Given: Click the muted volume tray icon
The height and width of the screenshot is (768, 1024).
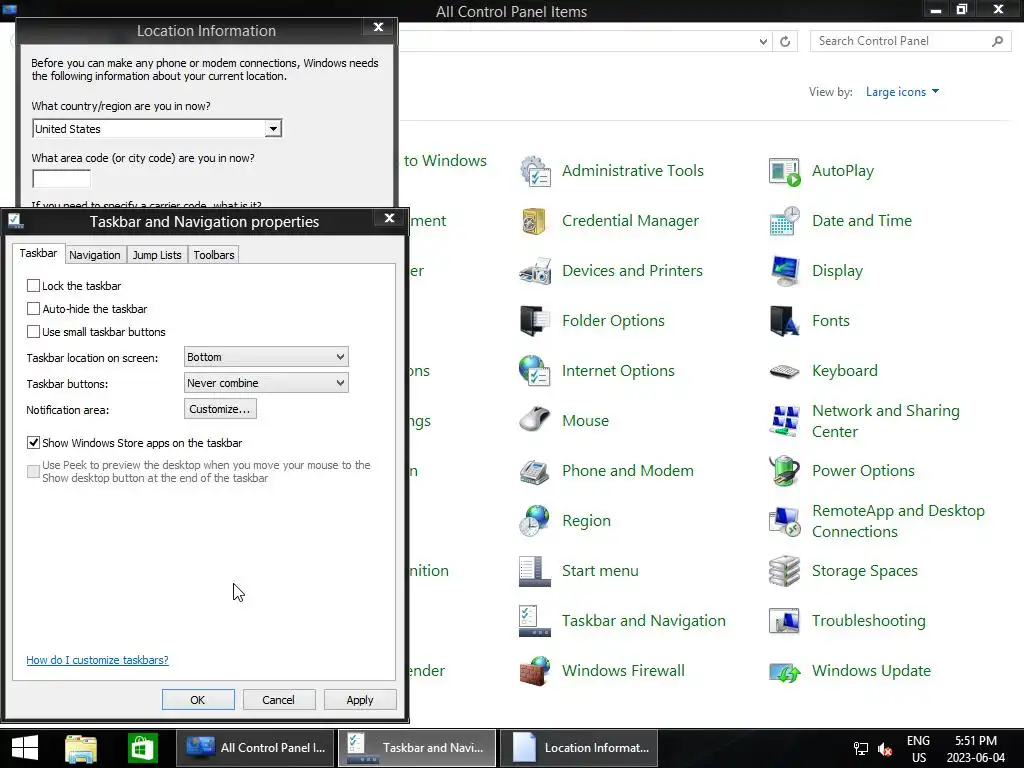Looking at the screenshot, I should (x=885, y=750).
